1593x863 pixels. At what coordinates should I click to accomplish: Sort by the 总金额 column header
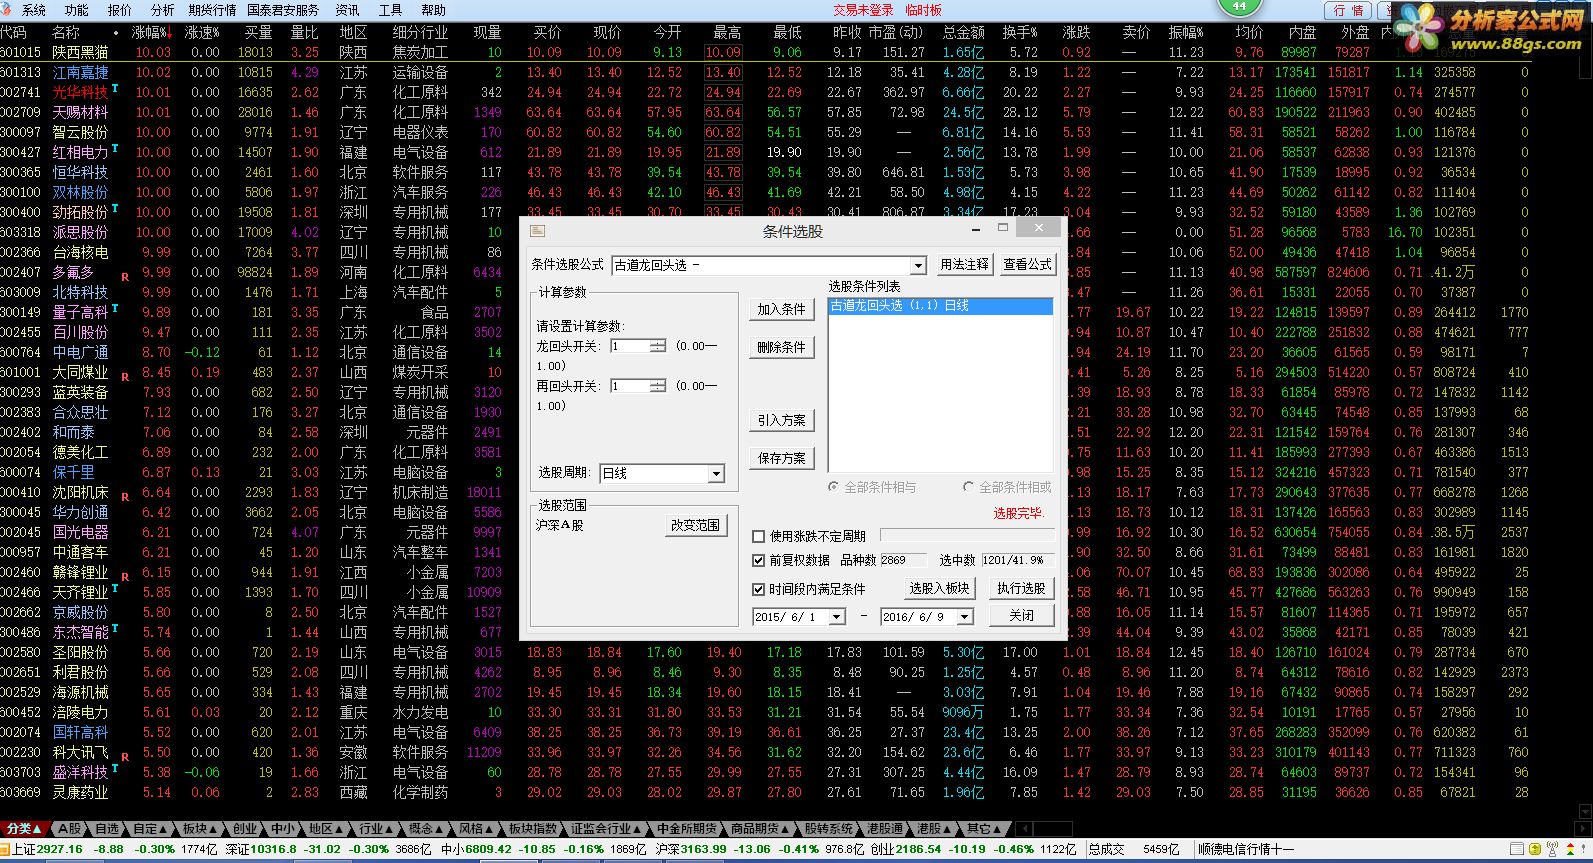tap(963, 33)
